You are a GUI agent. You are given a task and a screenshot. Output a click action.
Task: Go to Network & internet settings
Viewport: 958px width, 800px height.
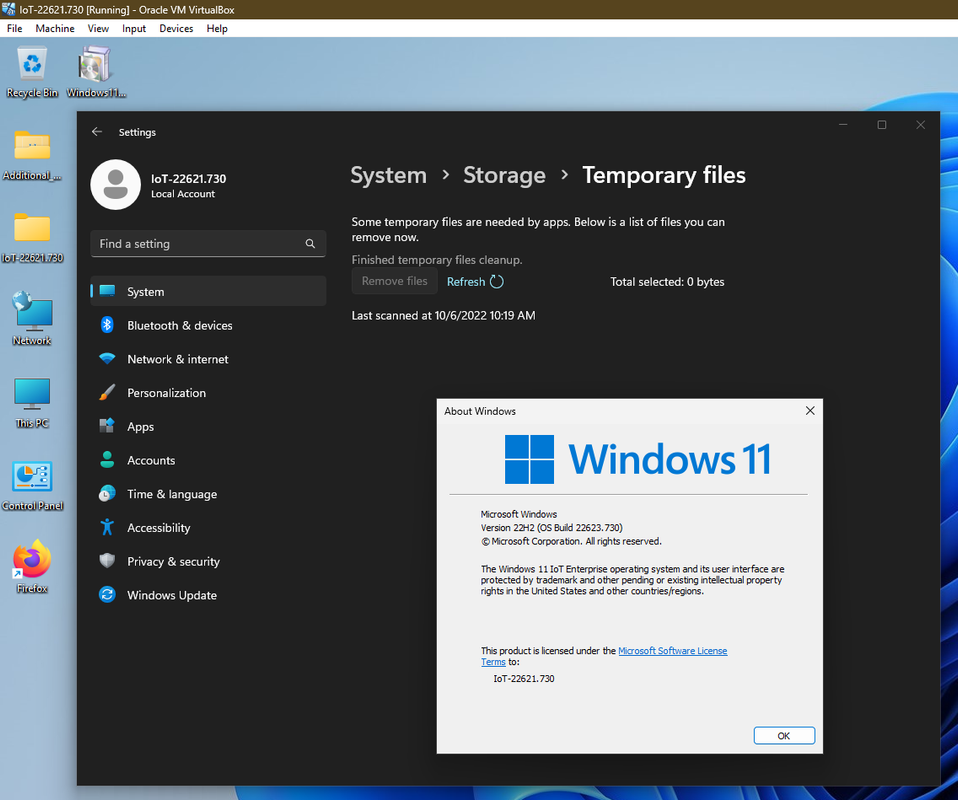pyautogui.click(x=208, y=359)
